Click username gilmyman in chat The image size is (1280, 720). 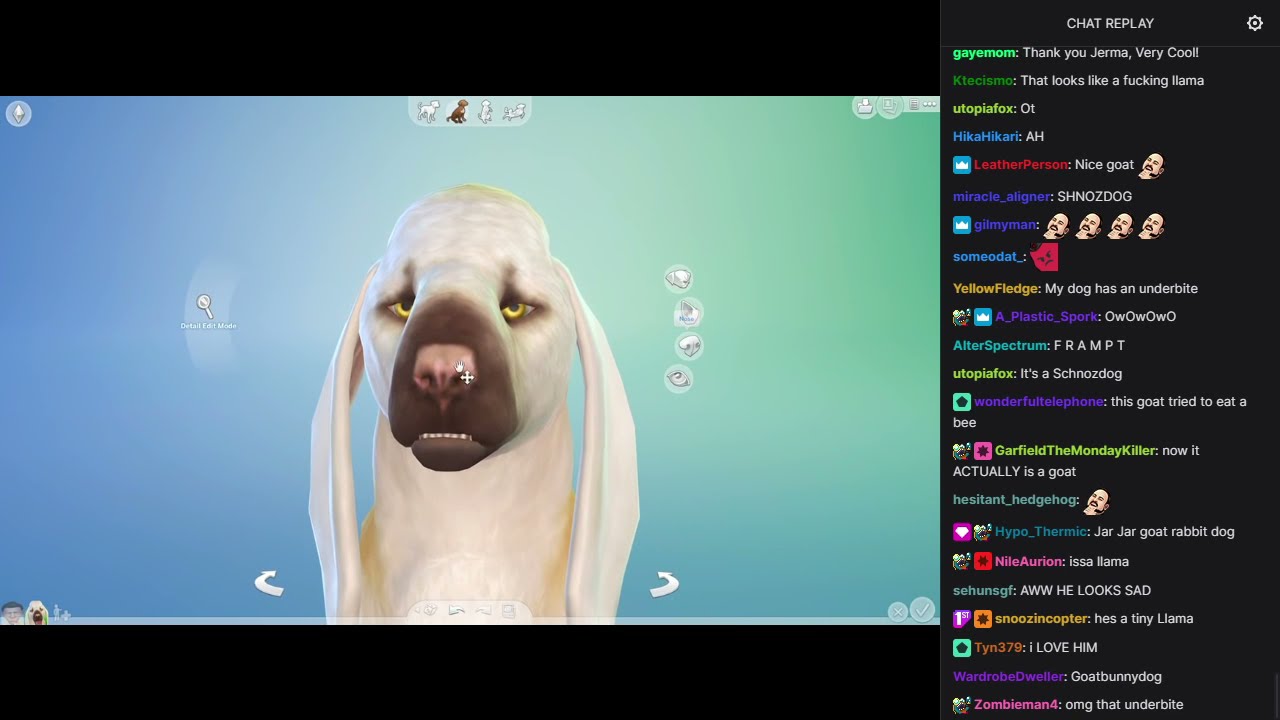[1005, 224]
